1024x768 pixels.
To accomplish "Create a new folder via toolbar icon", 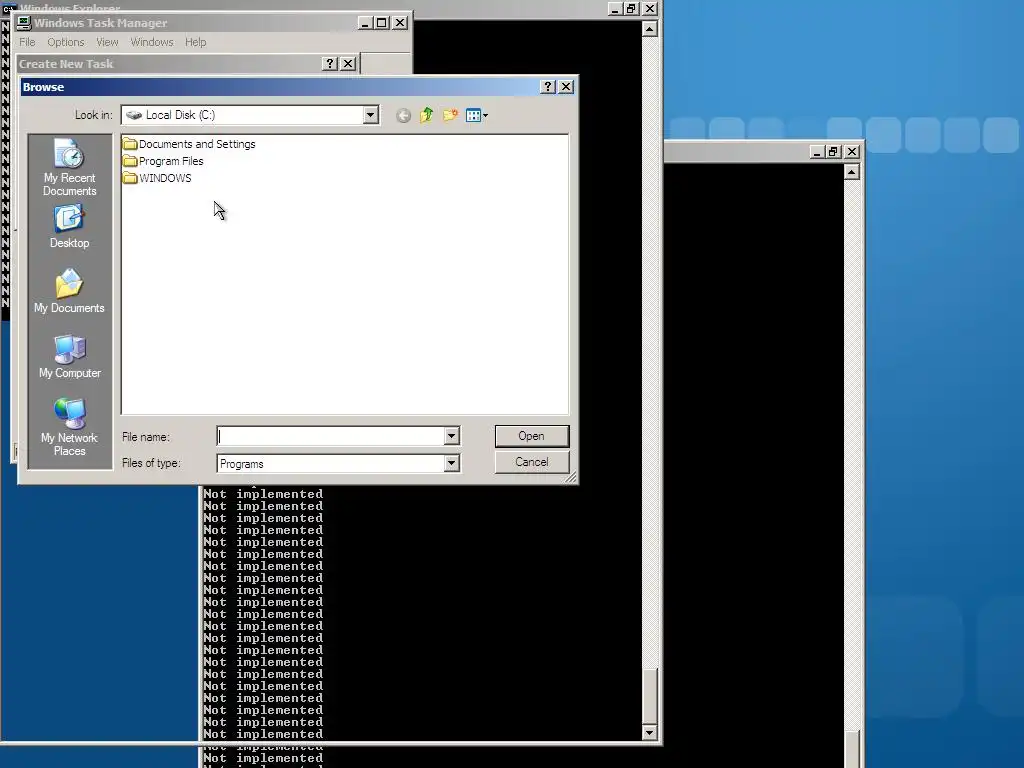I will click(450, 116).
